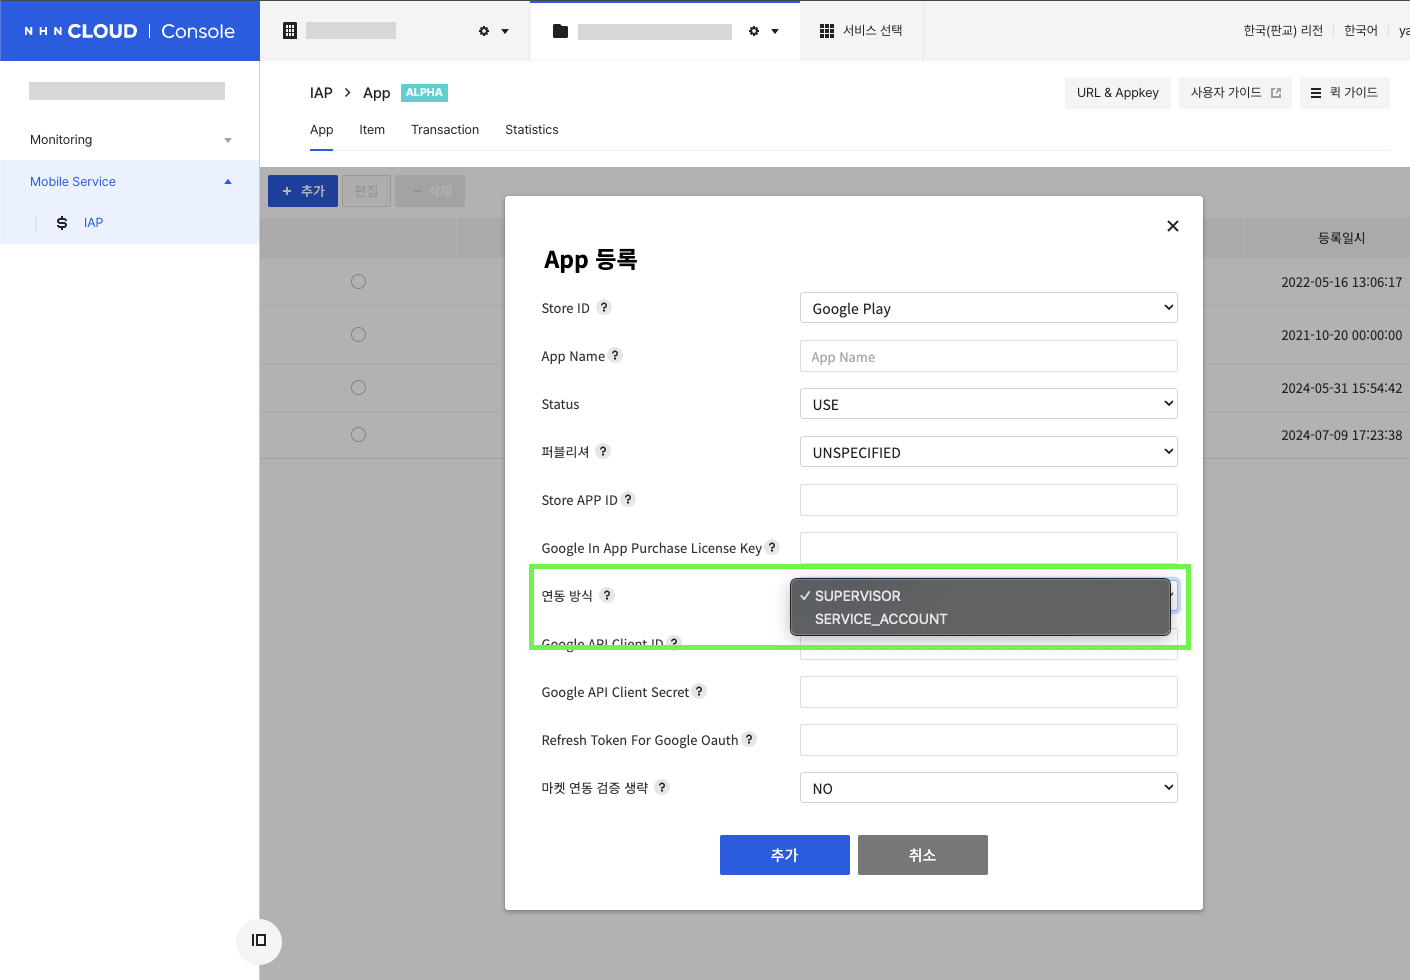The height and width of the screenshot is (980, 1410).
Task: Switch to the Transaction tab
Action: (445, 130)
